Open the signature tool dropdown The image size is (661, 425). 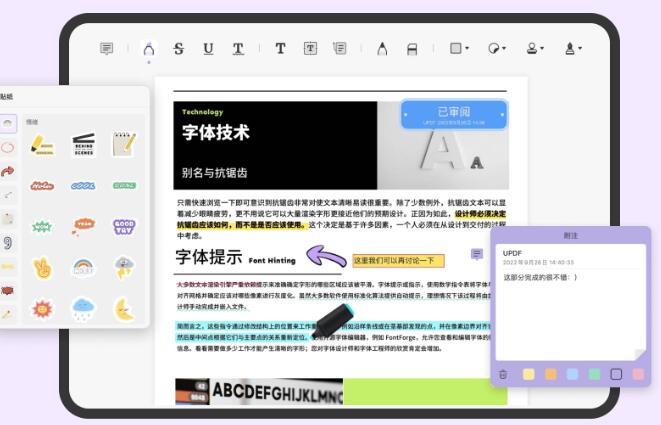(573, 48)
